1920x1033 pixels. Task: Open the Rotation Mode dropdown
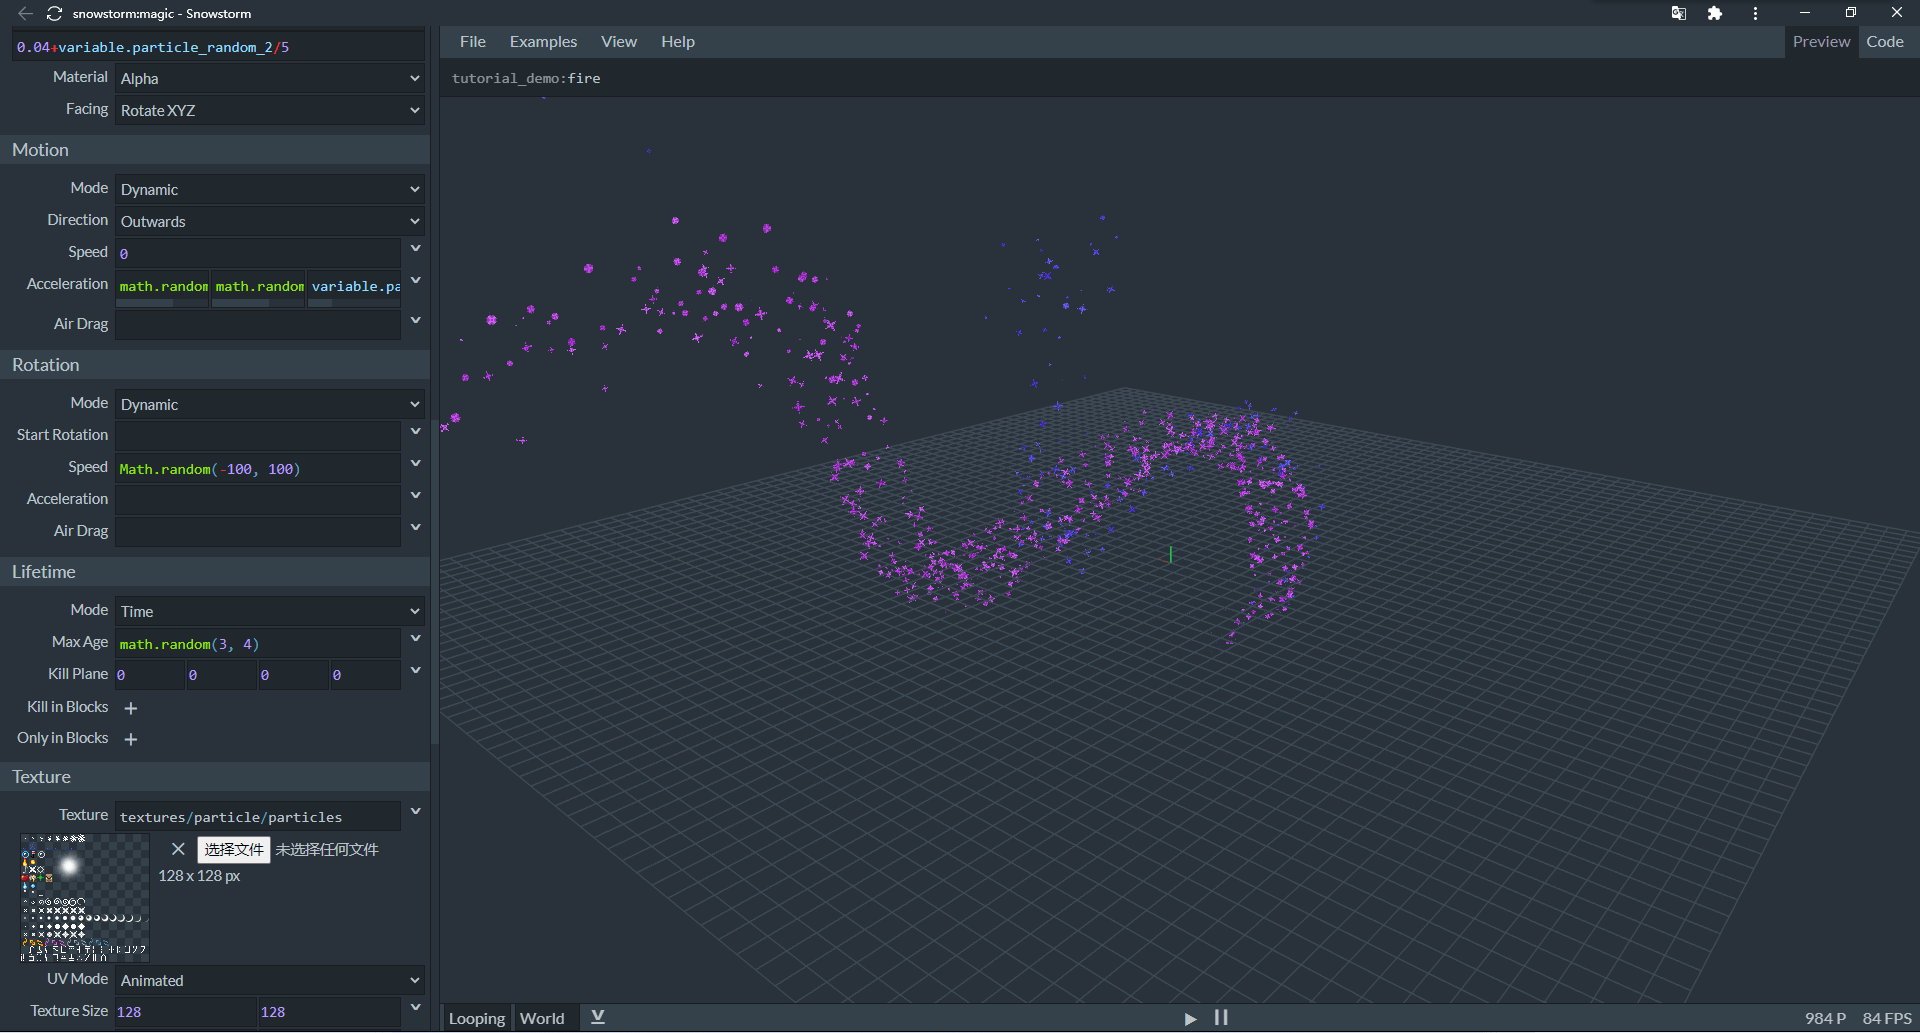point(270,404)
